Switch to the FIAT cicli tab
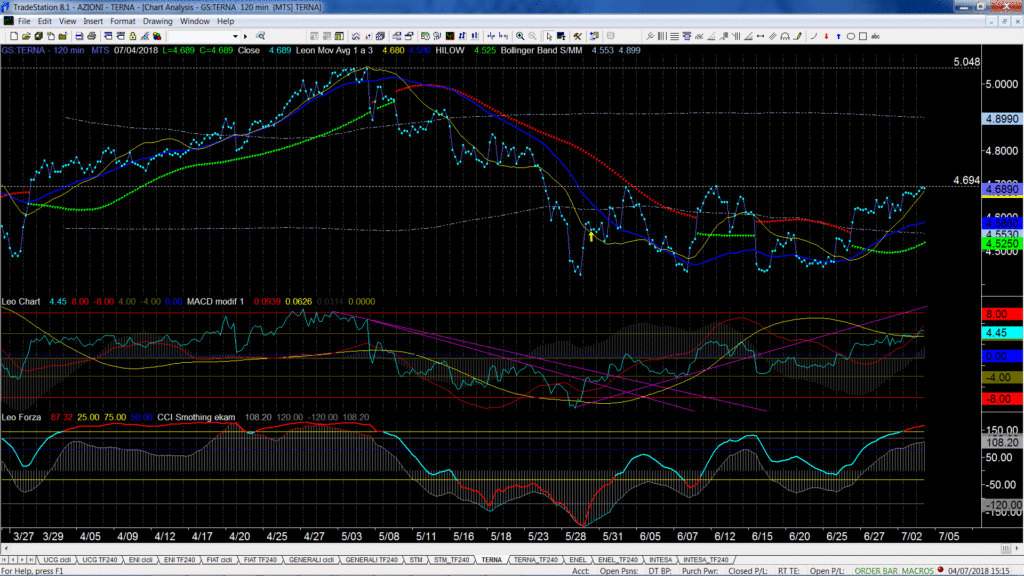This screenshot has width=1024, height=576. pos(219,560)
